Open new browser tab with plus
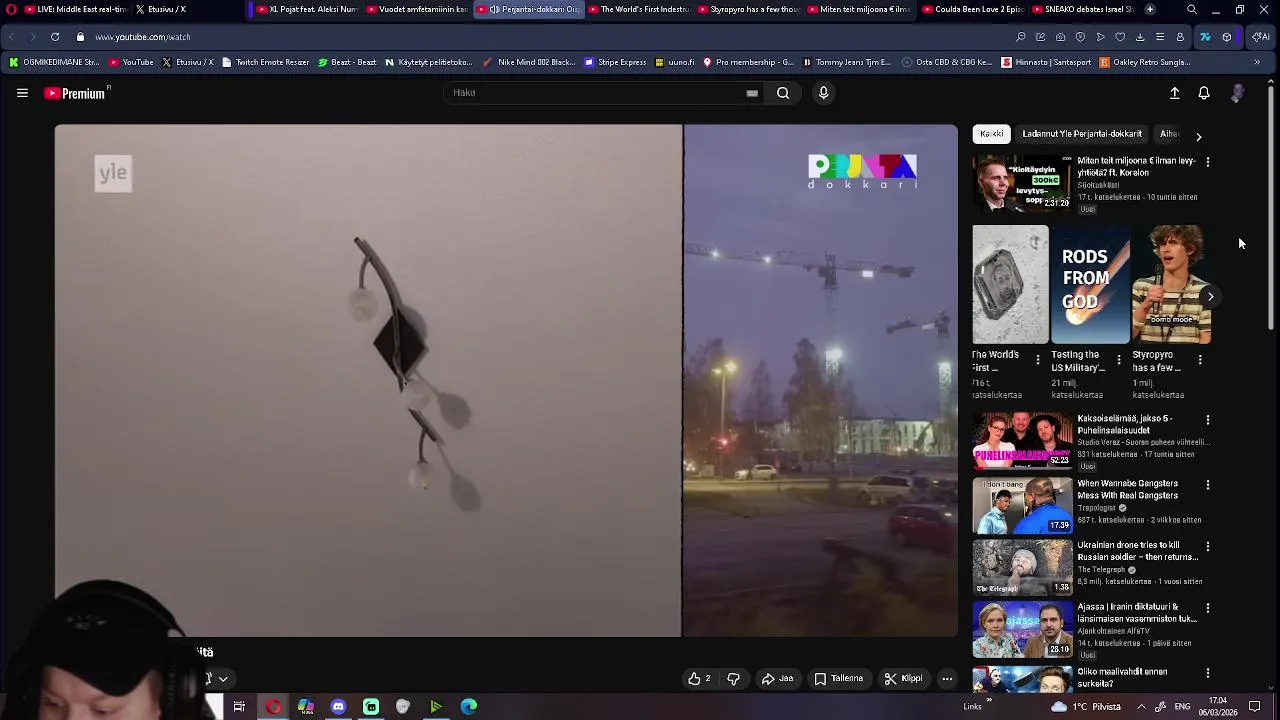The height and width of the screenshot is (720, 1280). [x=1150, y=9]
